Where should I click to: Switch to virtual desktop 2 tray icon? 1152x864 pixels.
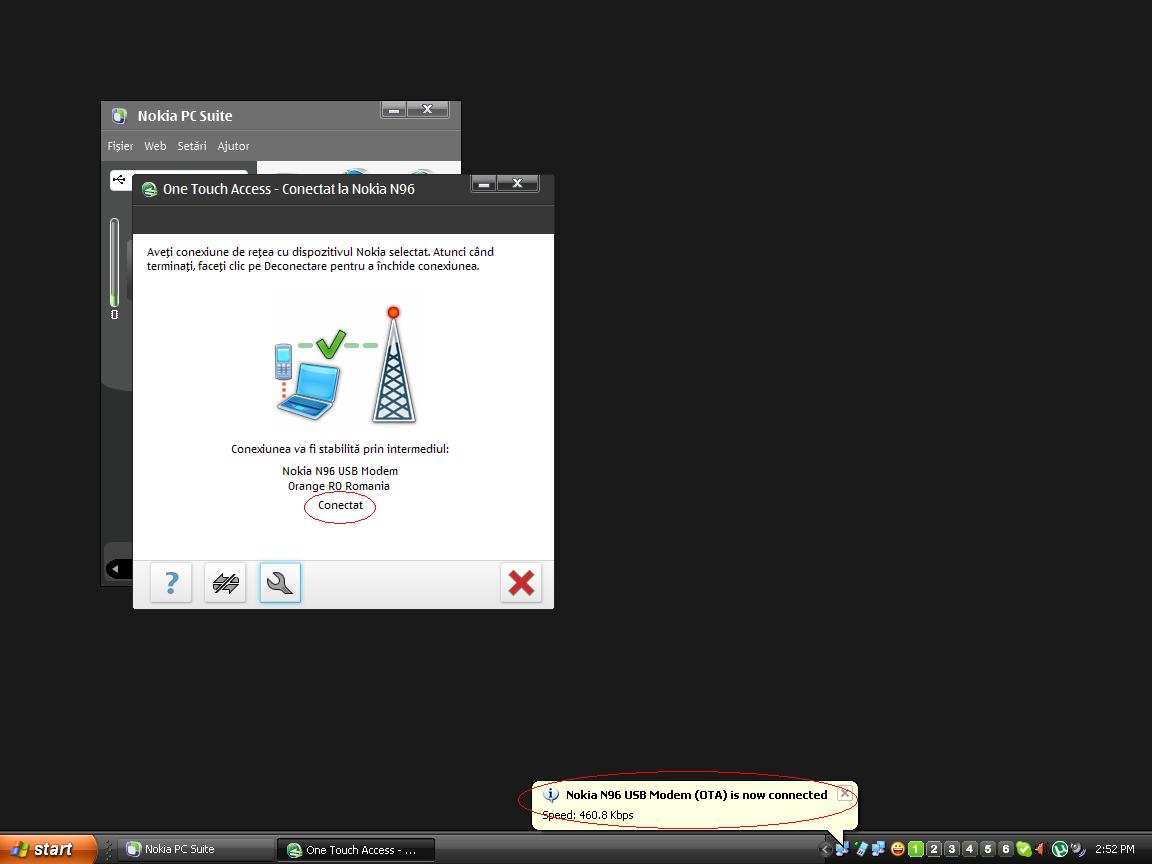coord(934,849)
